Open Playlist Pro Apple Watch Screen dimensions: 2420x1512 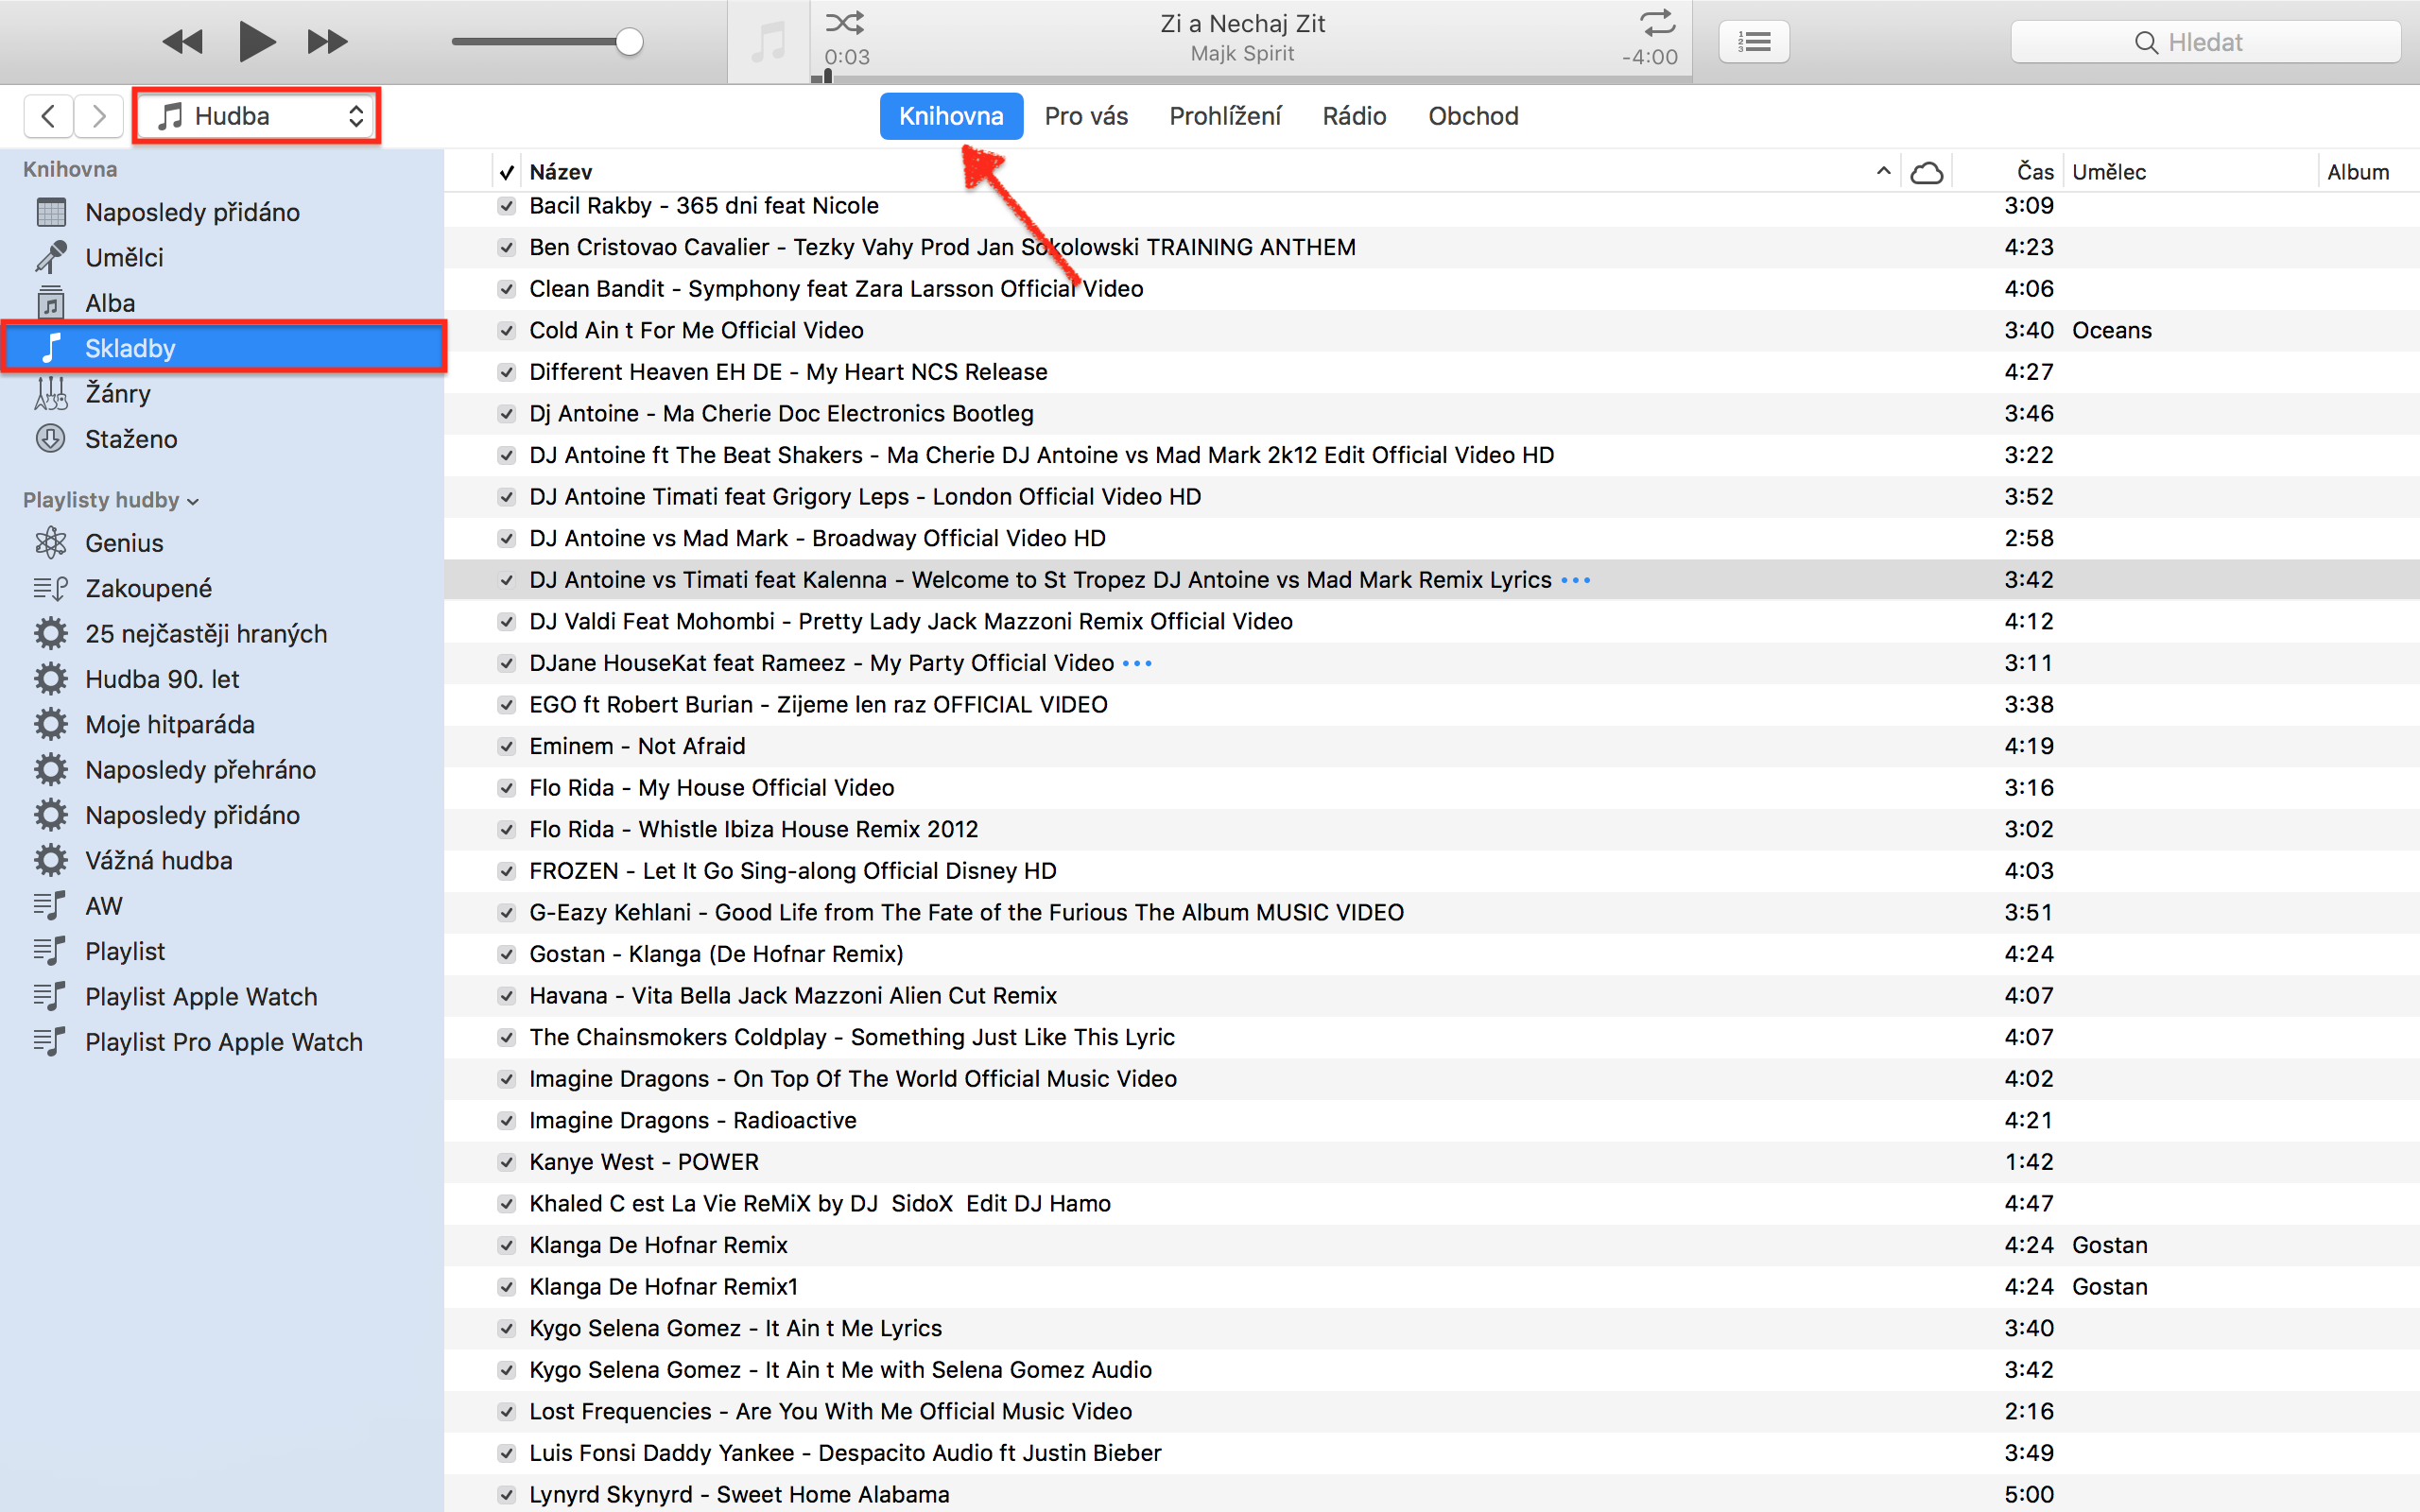(222, 1042)
